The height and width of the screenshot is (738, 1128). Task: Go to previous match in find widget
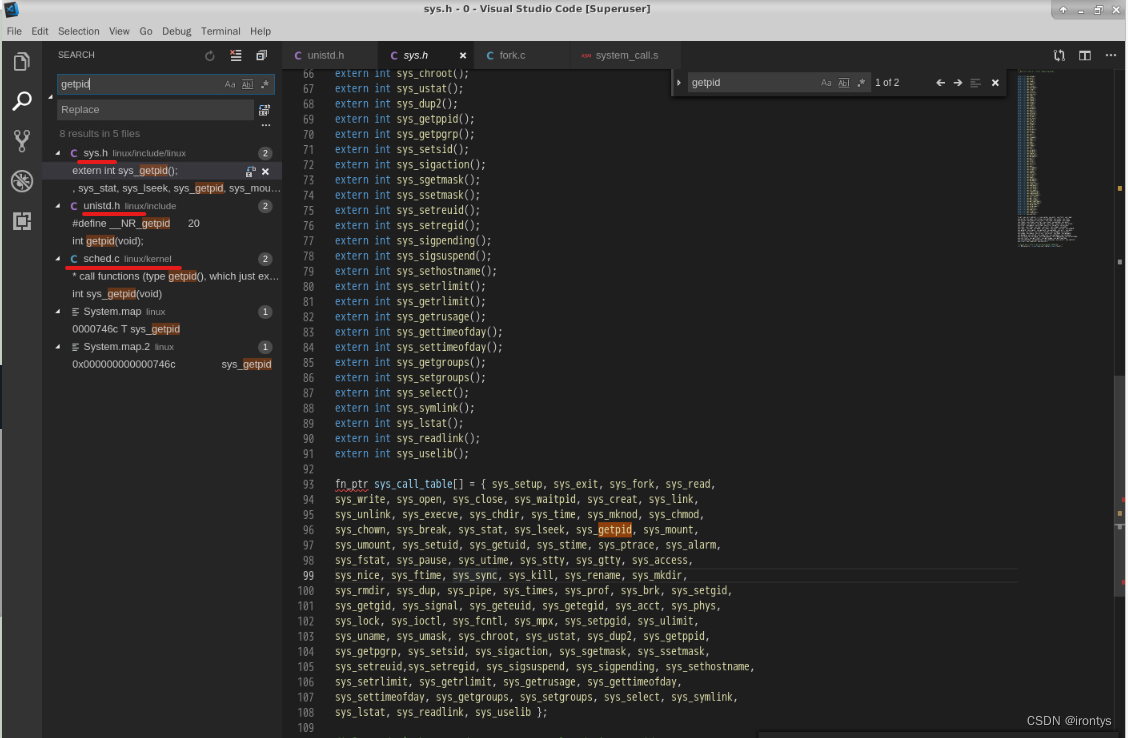(940, 83)
